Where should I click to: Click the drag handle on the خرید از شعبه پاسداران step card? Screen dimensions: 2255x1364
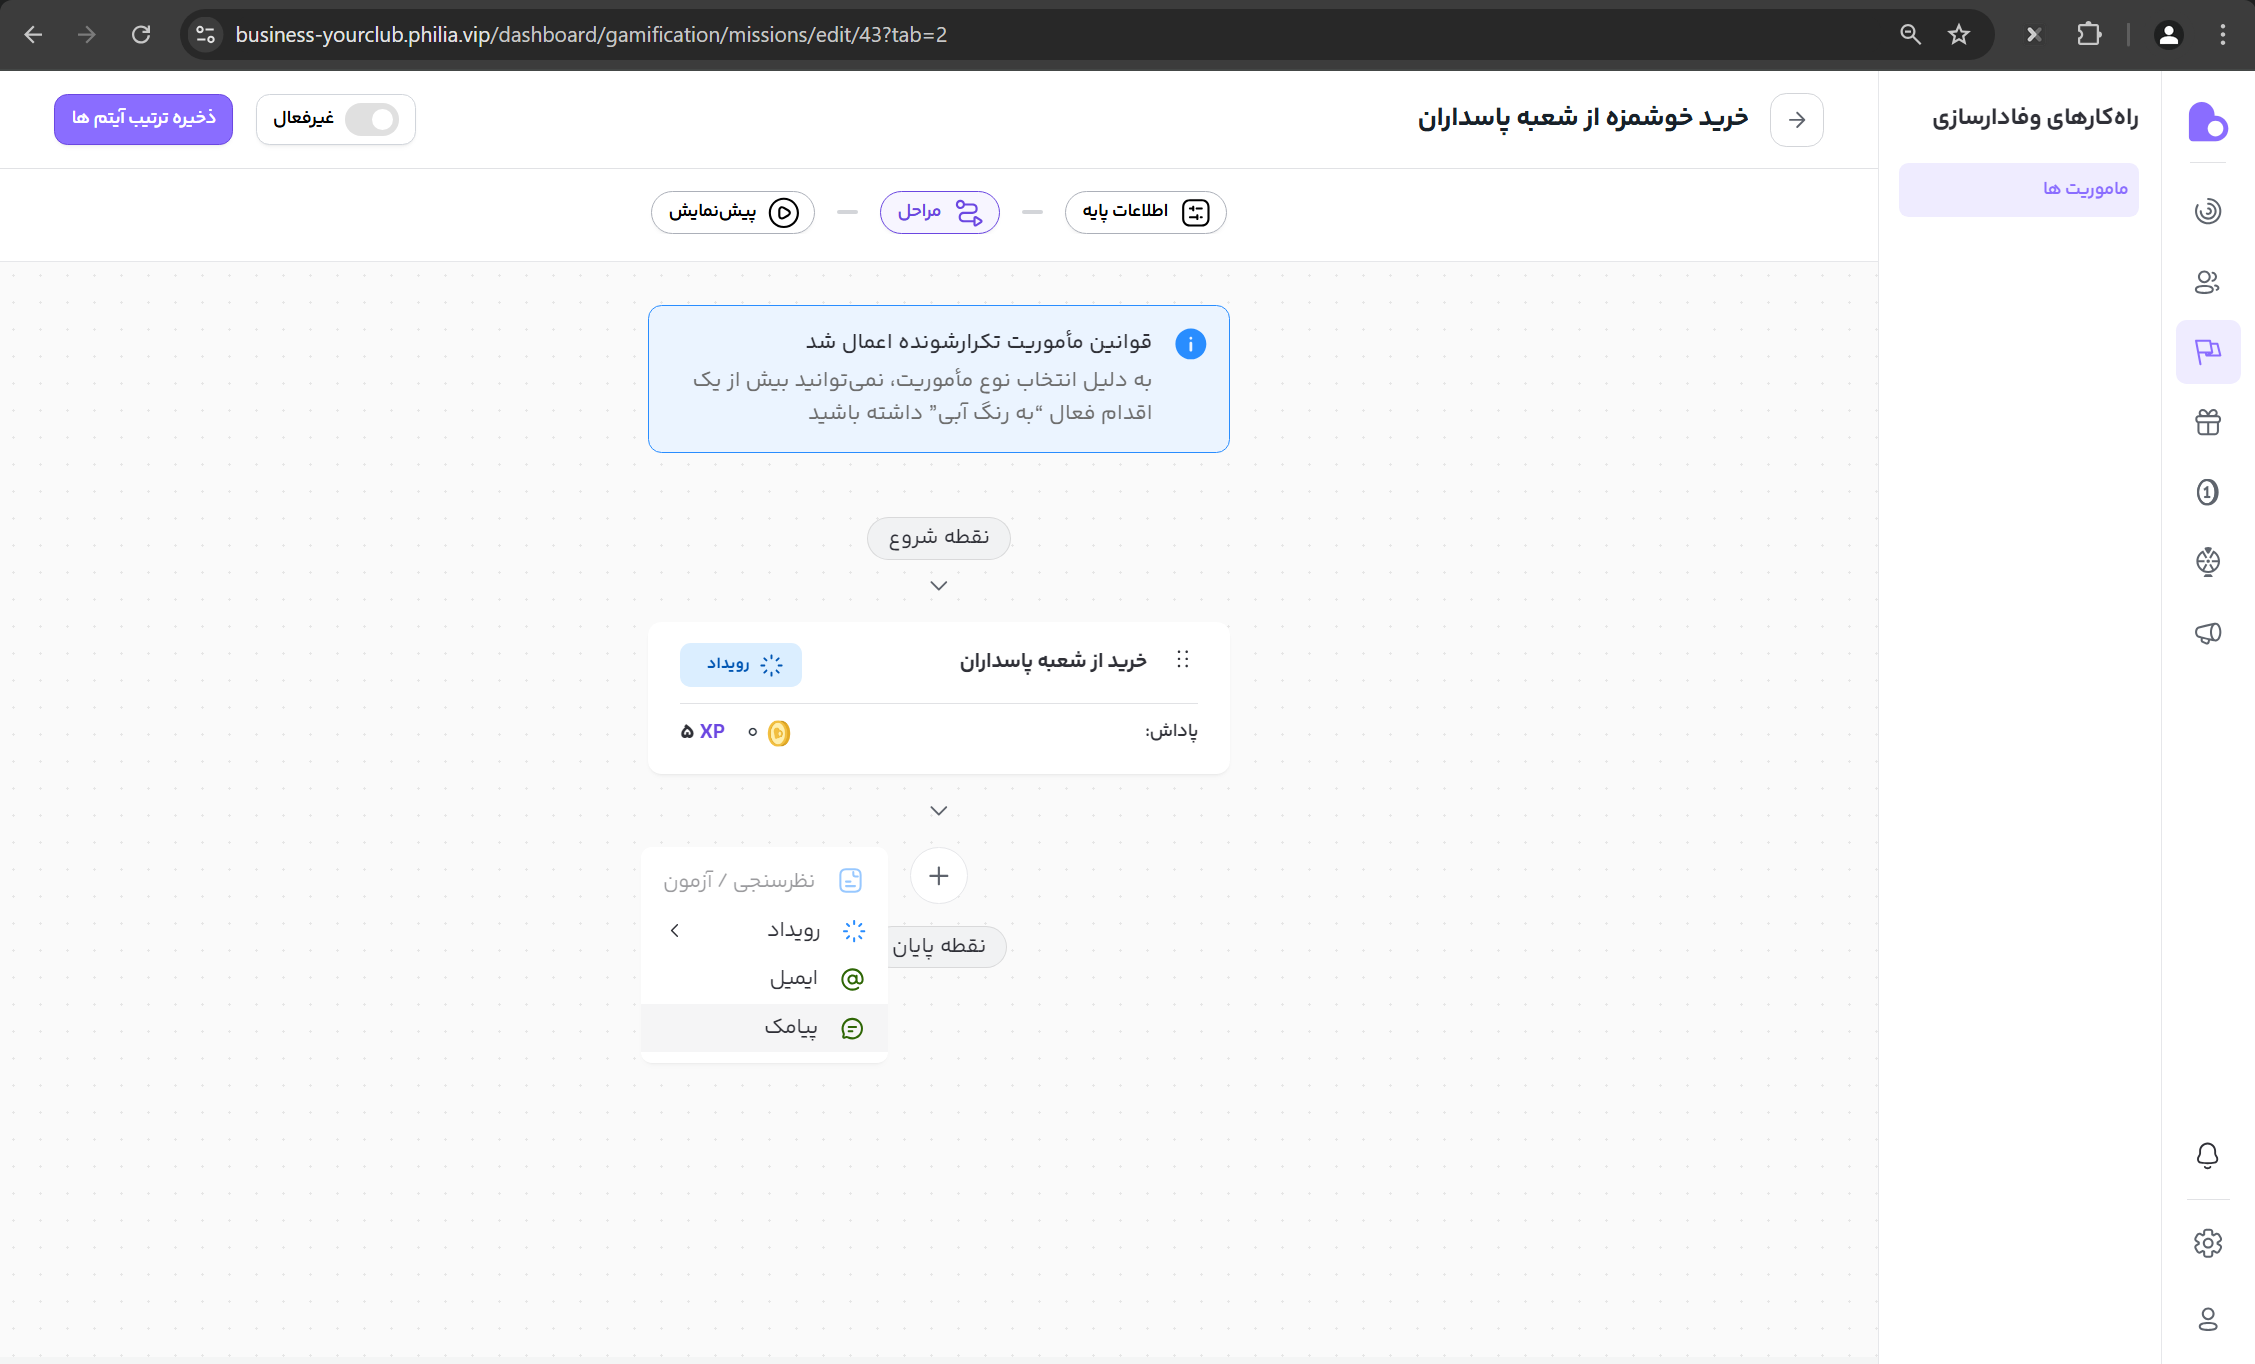[1183, 660]
